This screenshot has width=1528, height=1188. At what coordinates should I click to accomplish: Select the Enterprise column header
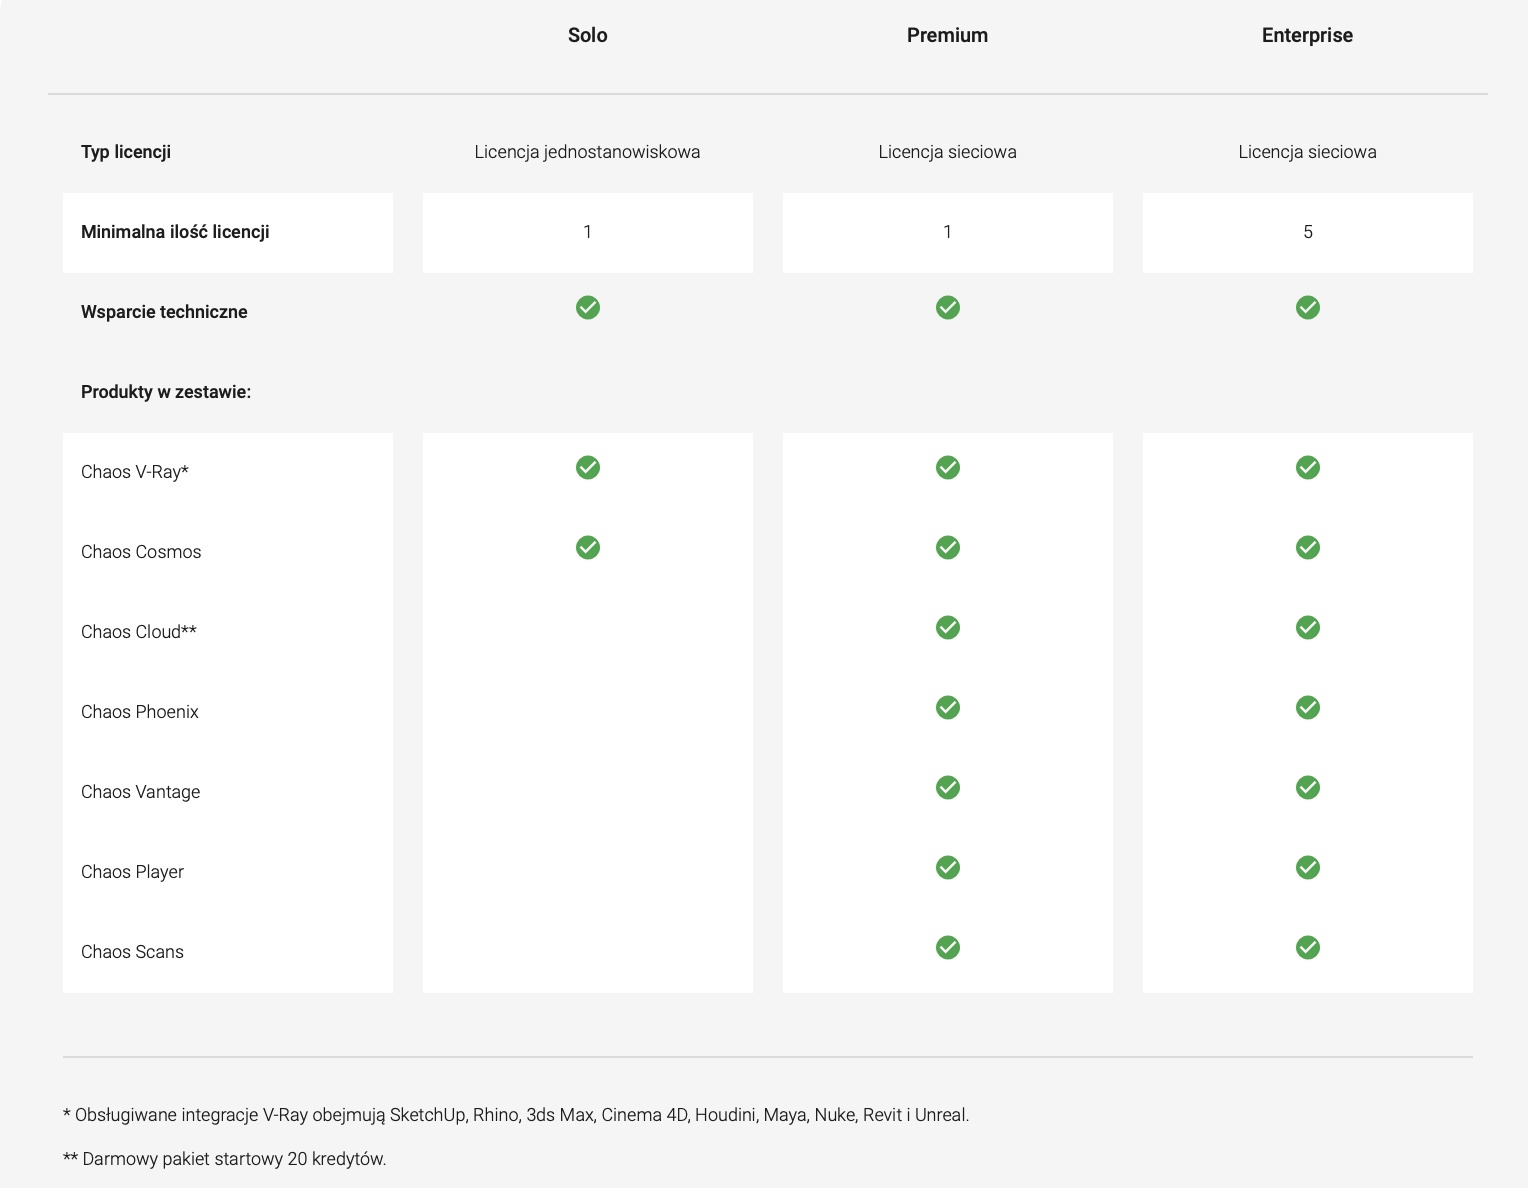(x=1308, y=35)
